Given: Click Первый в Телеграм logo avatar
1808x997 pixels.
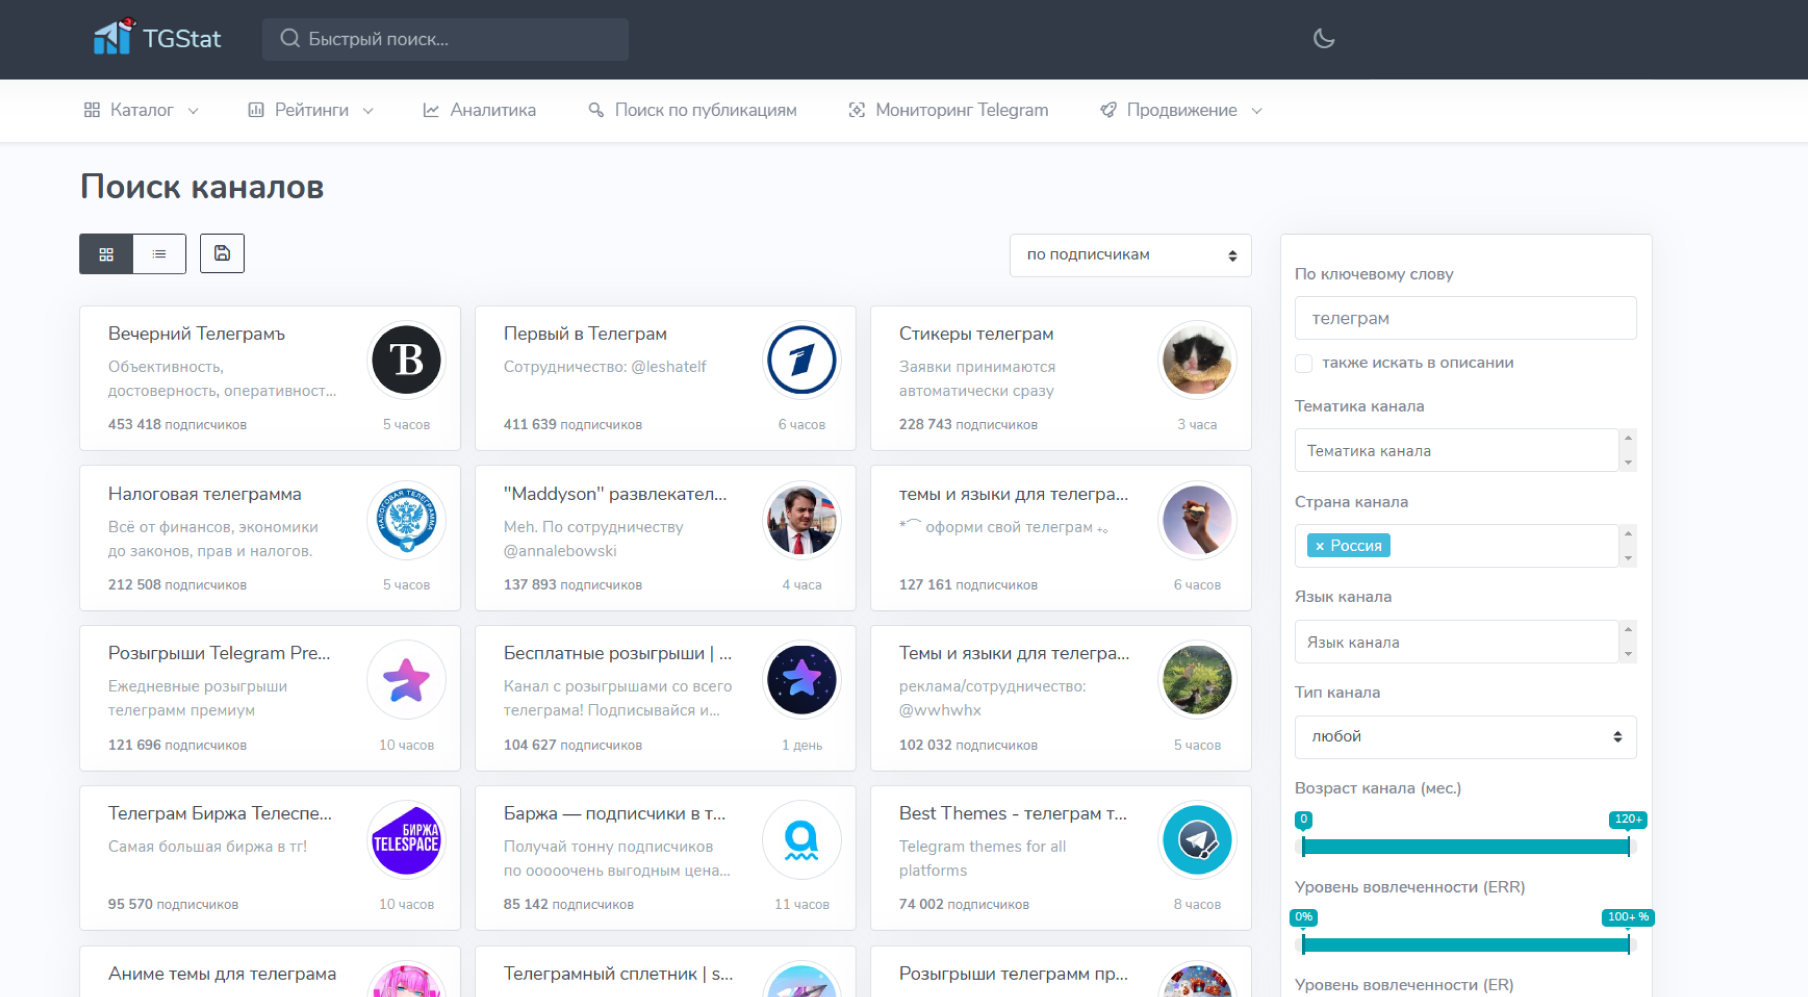Looking at the screenshot, I should (x=801, y=360).
